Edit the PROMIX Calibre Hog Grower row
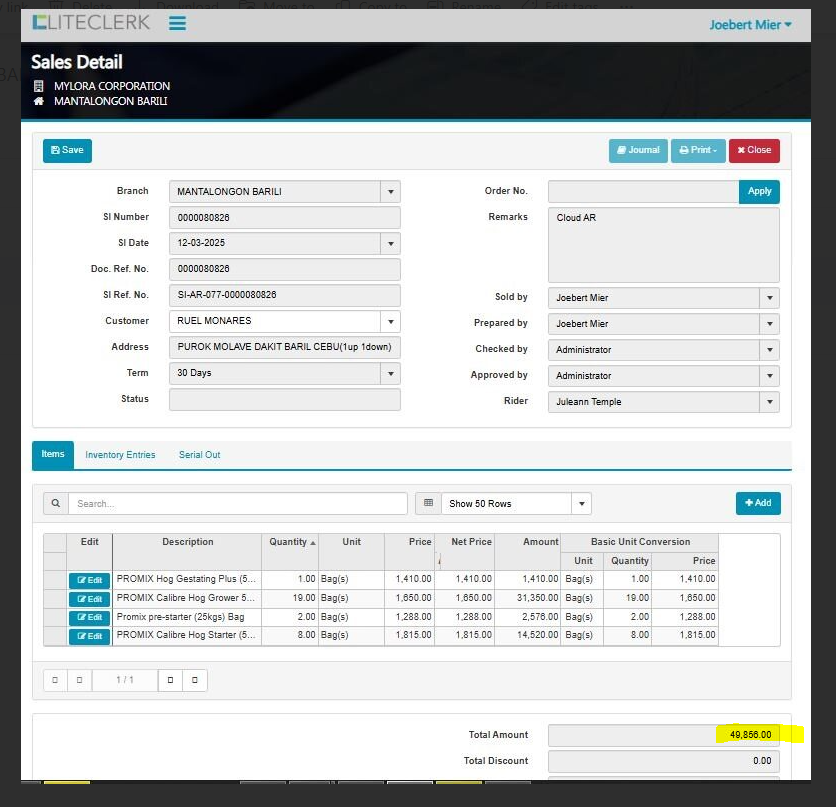This screenshot has width=836, height=807. (89, 599)
